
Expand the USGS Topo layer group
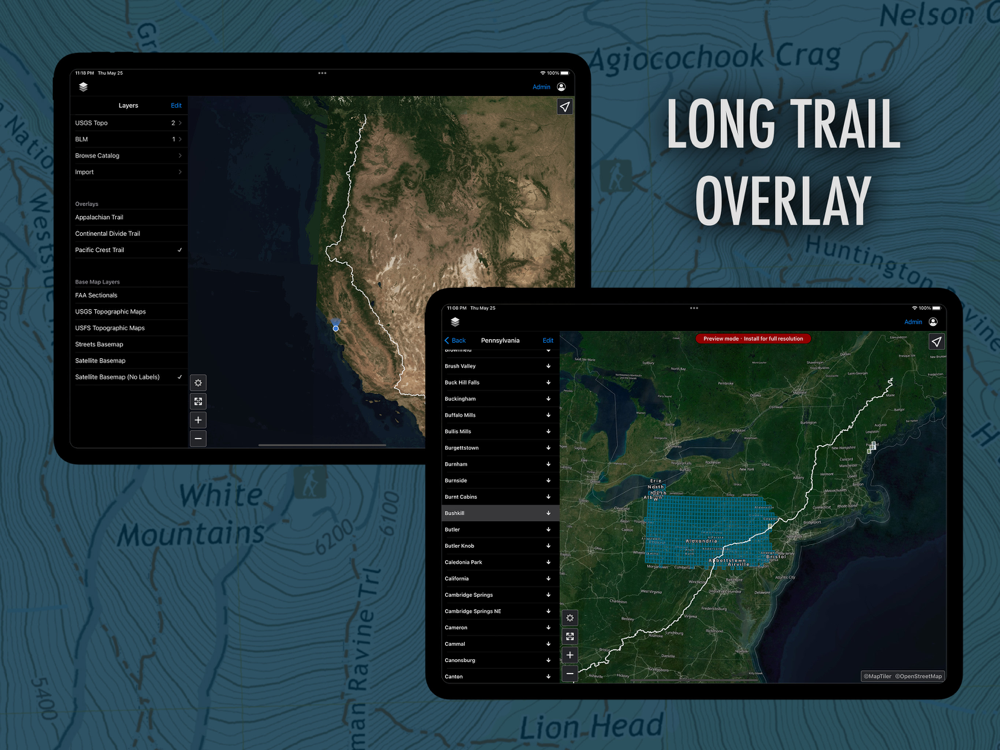[x=129, y=122]
